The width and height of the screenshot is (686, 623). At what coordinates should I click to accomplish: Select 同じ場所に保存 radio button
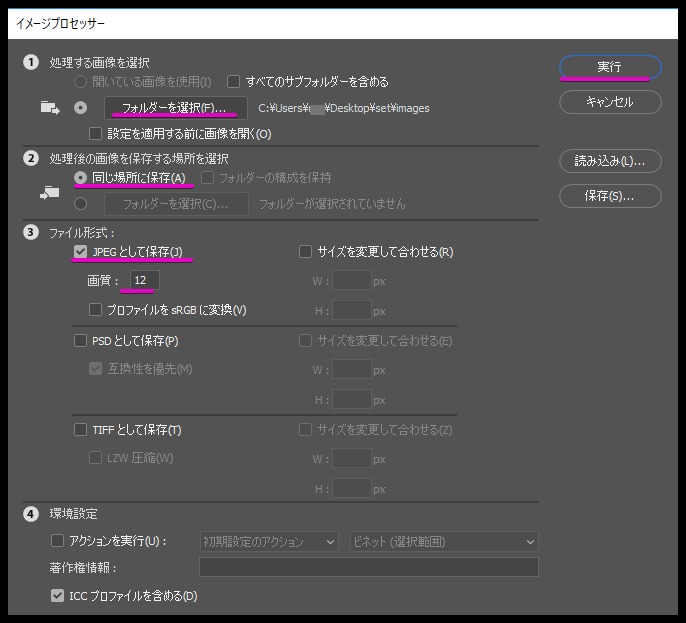point(81,178)
